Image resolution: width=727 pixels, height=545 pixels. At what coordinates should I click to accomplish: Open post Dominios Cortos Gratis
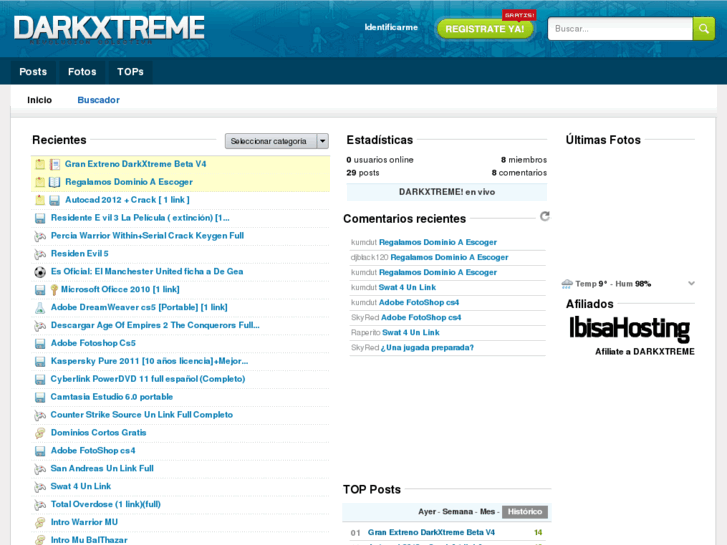click(x=98, y=433)
